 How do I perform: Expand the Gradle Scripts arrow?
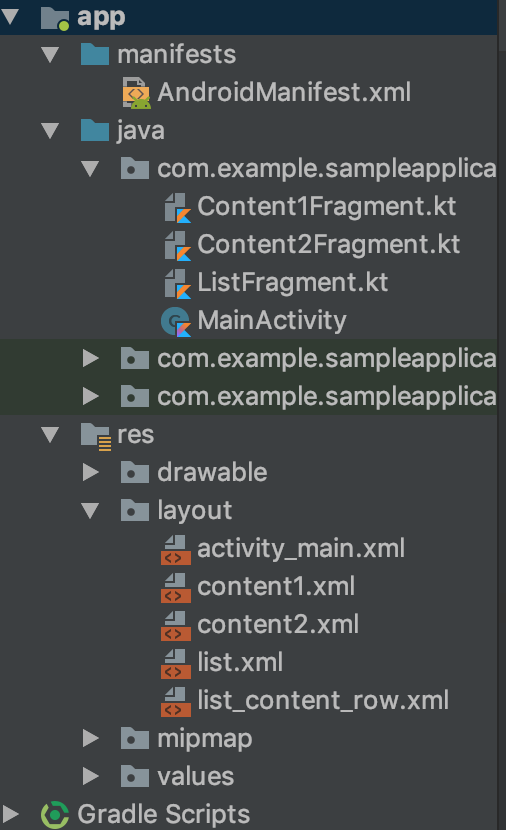[10, 815]
